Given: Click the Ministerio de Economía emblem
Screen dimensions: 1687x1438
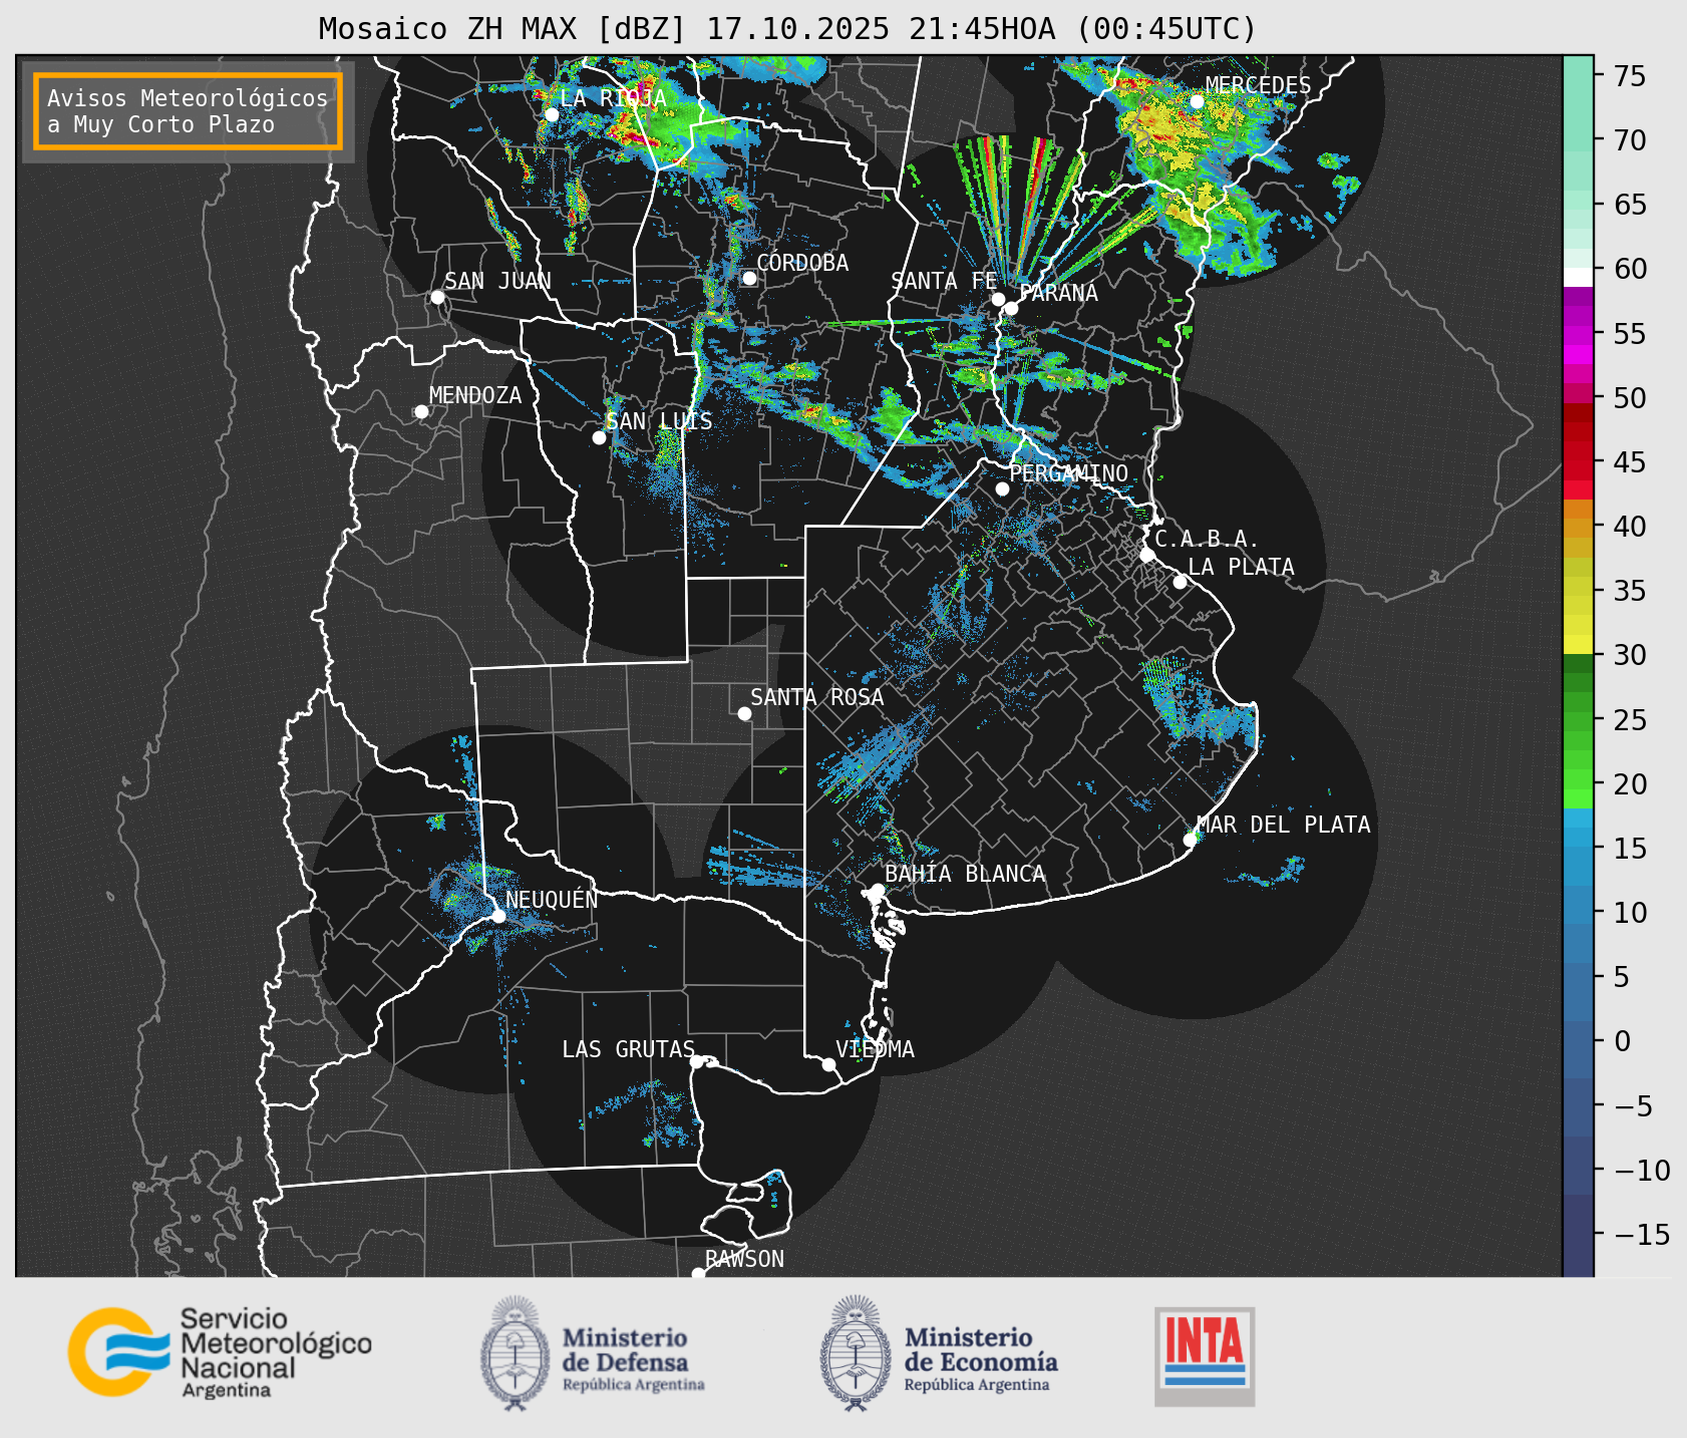Looking at the screenshot, I should click(856, 1353).
